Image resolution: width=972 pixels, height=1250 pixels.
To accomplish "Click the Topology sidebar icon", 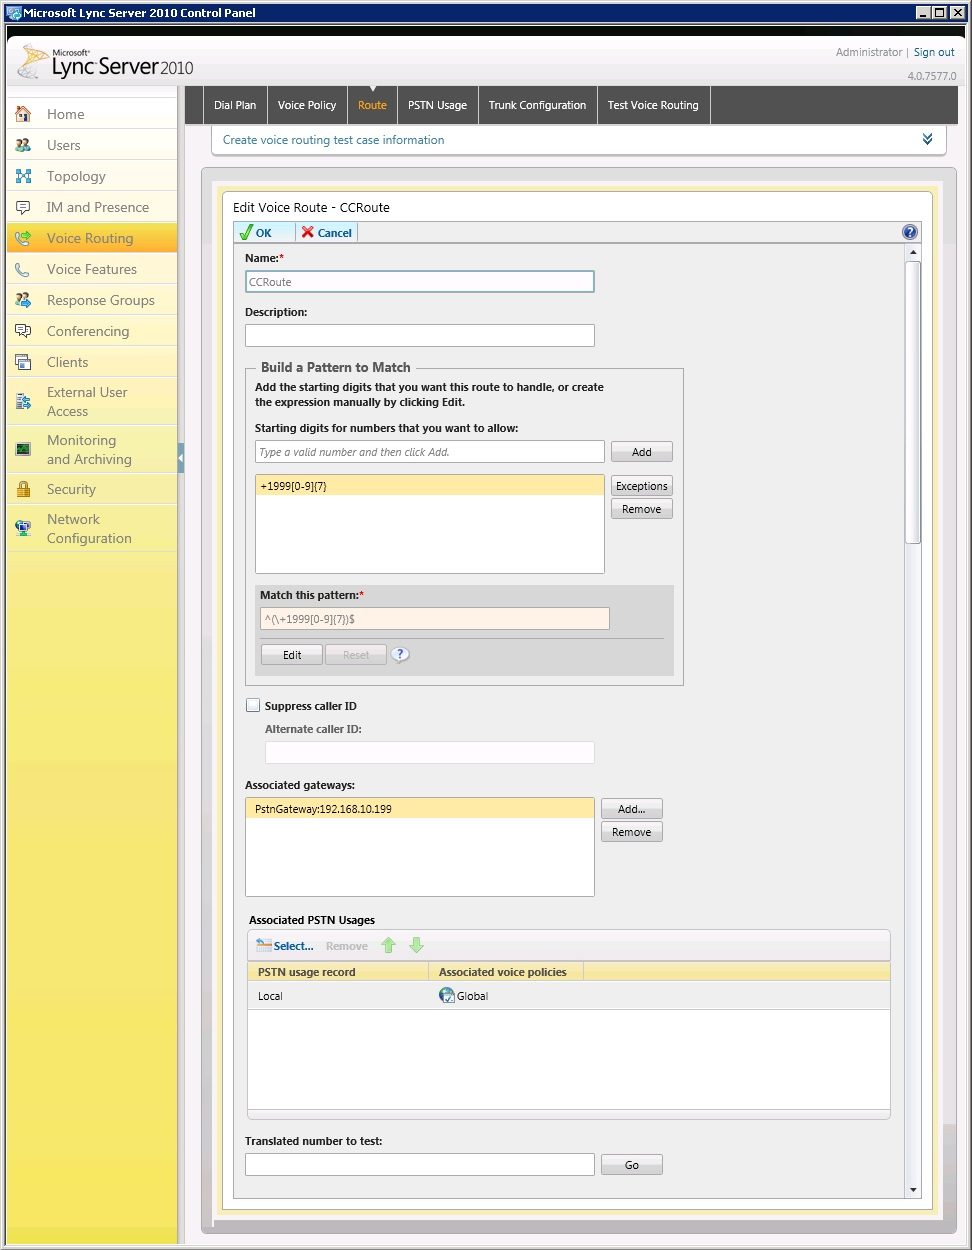I will point(23,176).
